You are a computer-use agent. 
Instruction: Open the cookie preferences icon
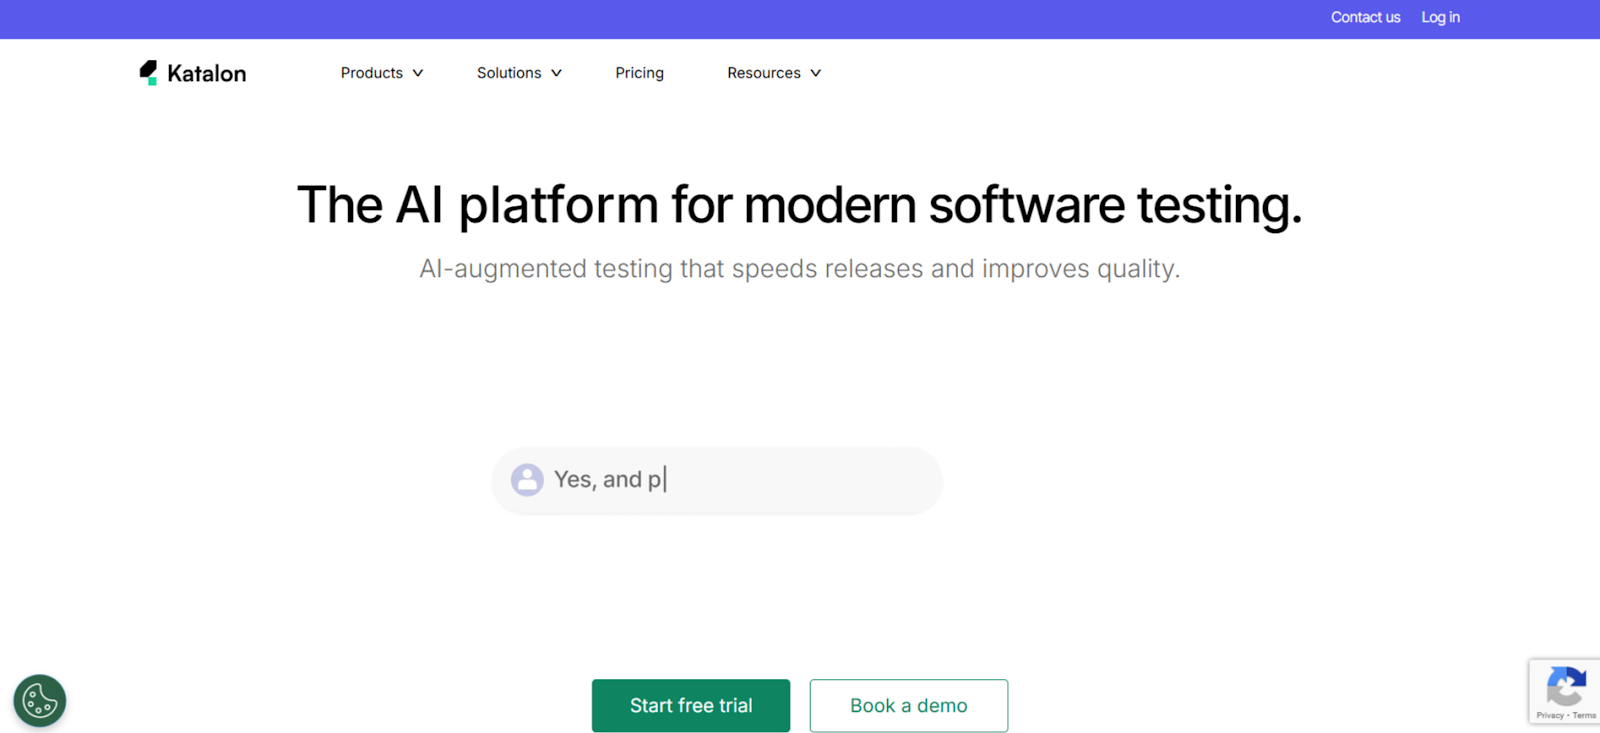click(40, 700)
